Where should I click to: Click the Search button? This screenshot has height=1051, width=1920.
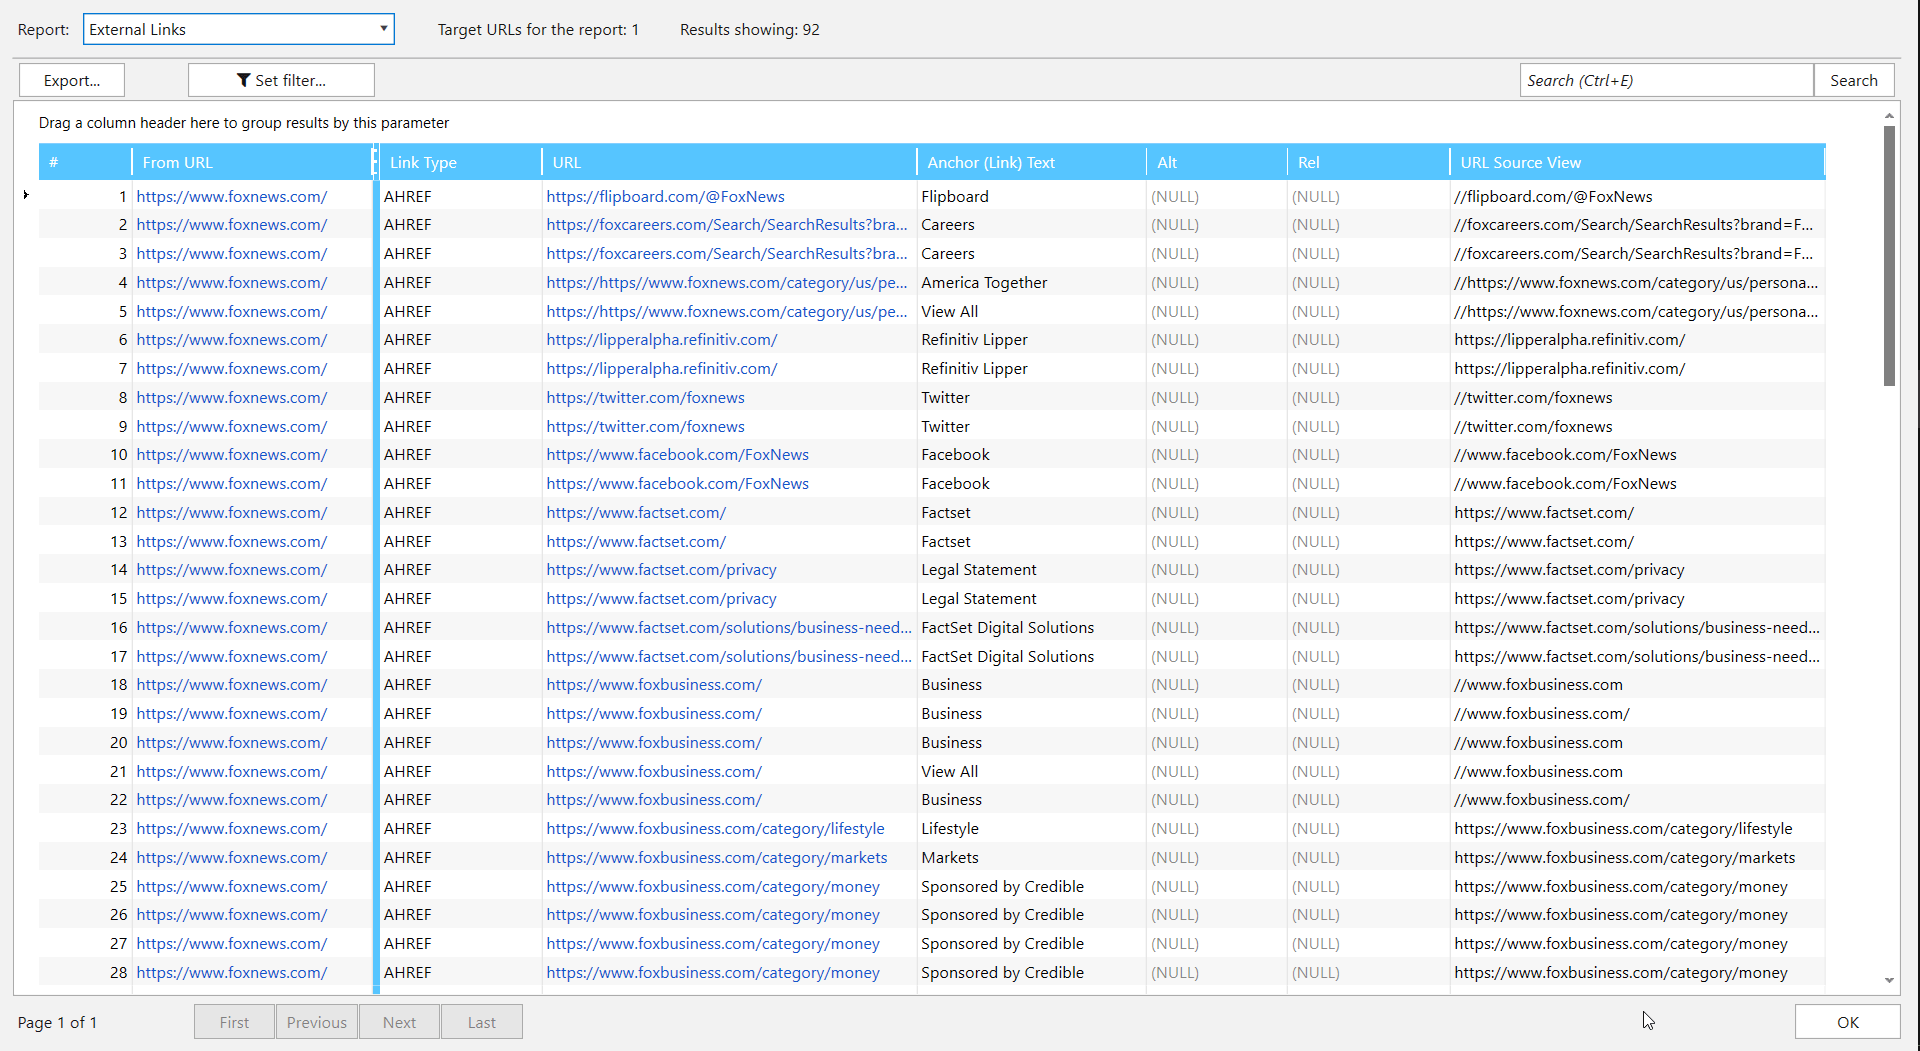point(1854,80)
